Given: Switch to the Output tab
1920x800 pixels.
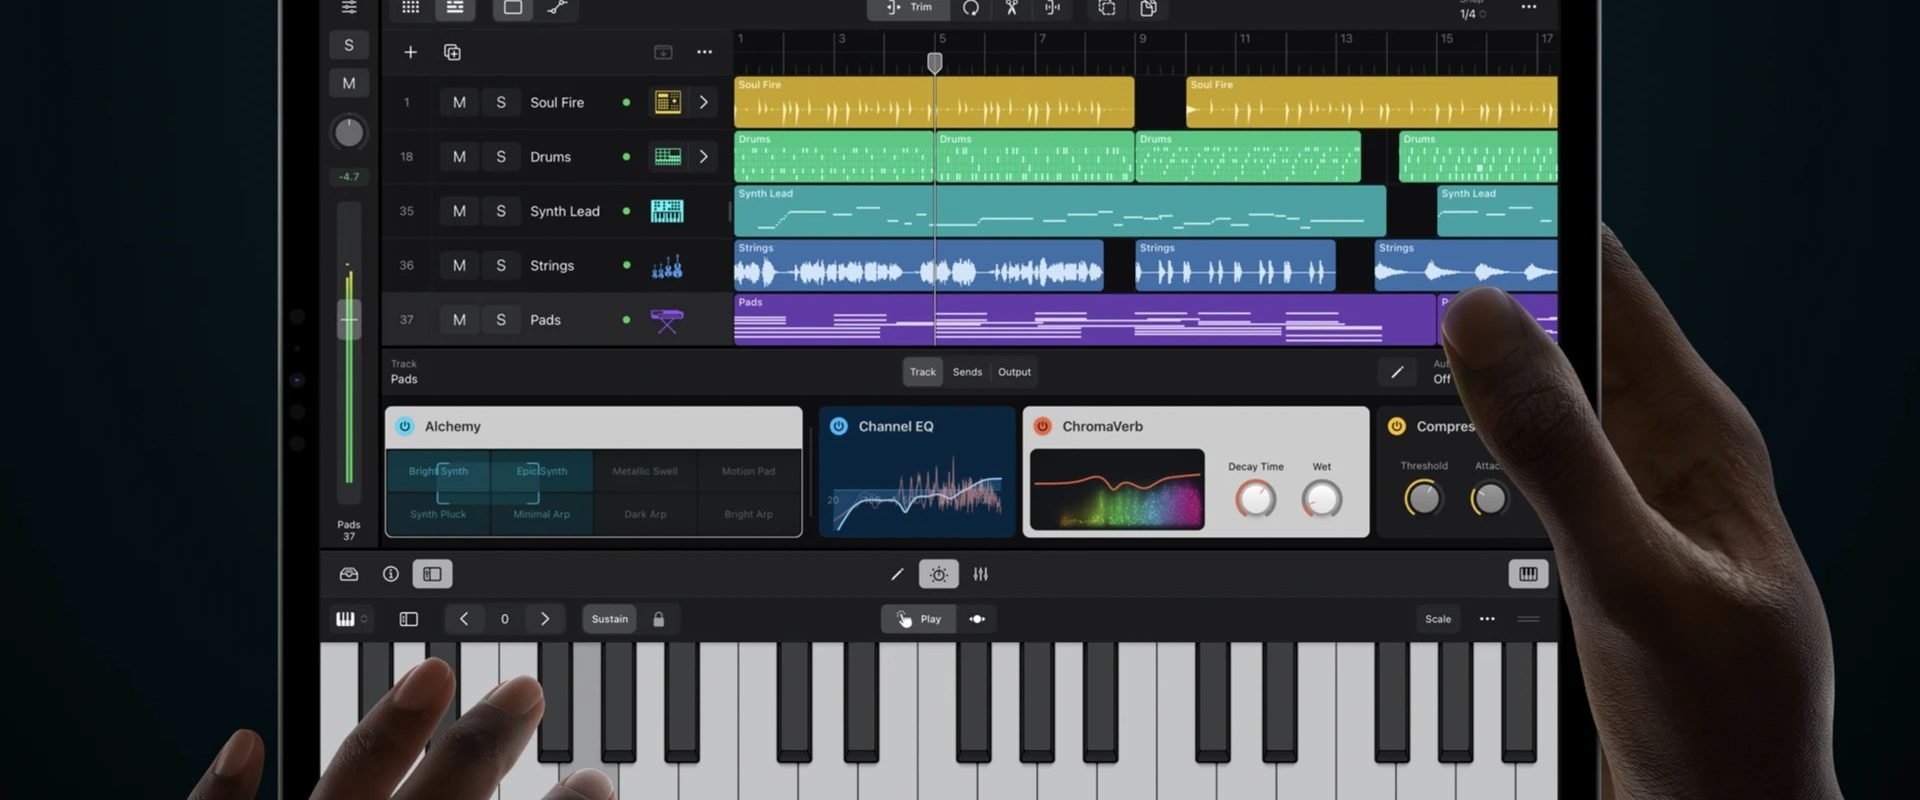Looking at the screenshot, I should pos(1014,372).
